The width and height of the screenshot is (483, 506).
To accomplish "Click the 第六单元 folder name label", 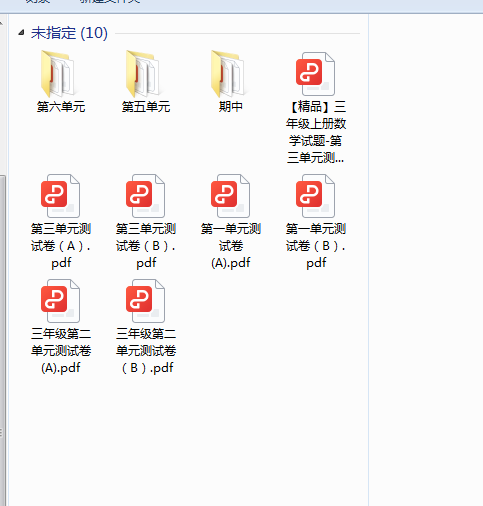I will pyautogui.click(x=61, y=107).
